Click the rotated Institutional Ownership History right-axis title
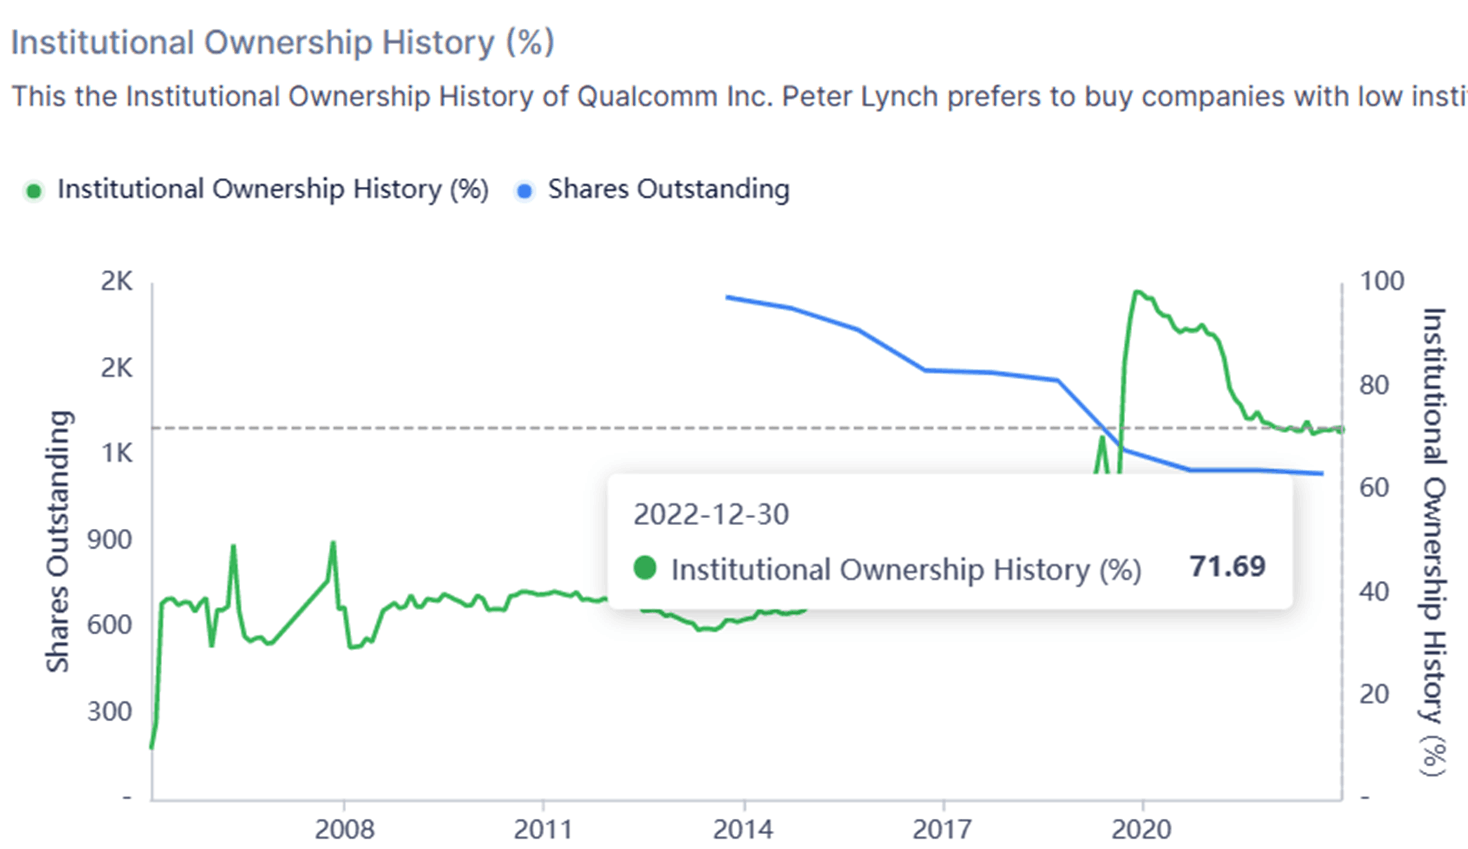This screenshot has width=1468, height=849. [1434, 541]
